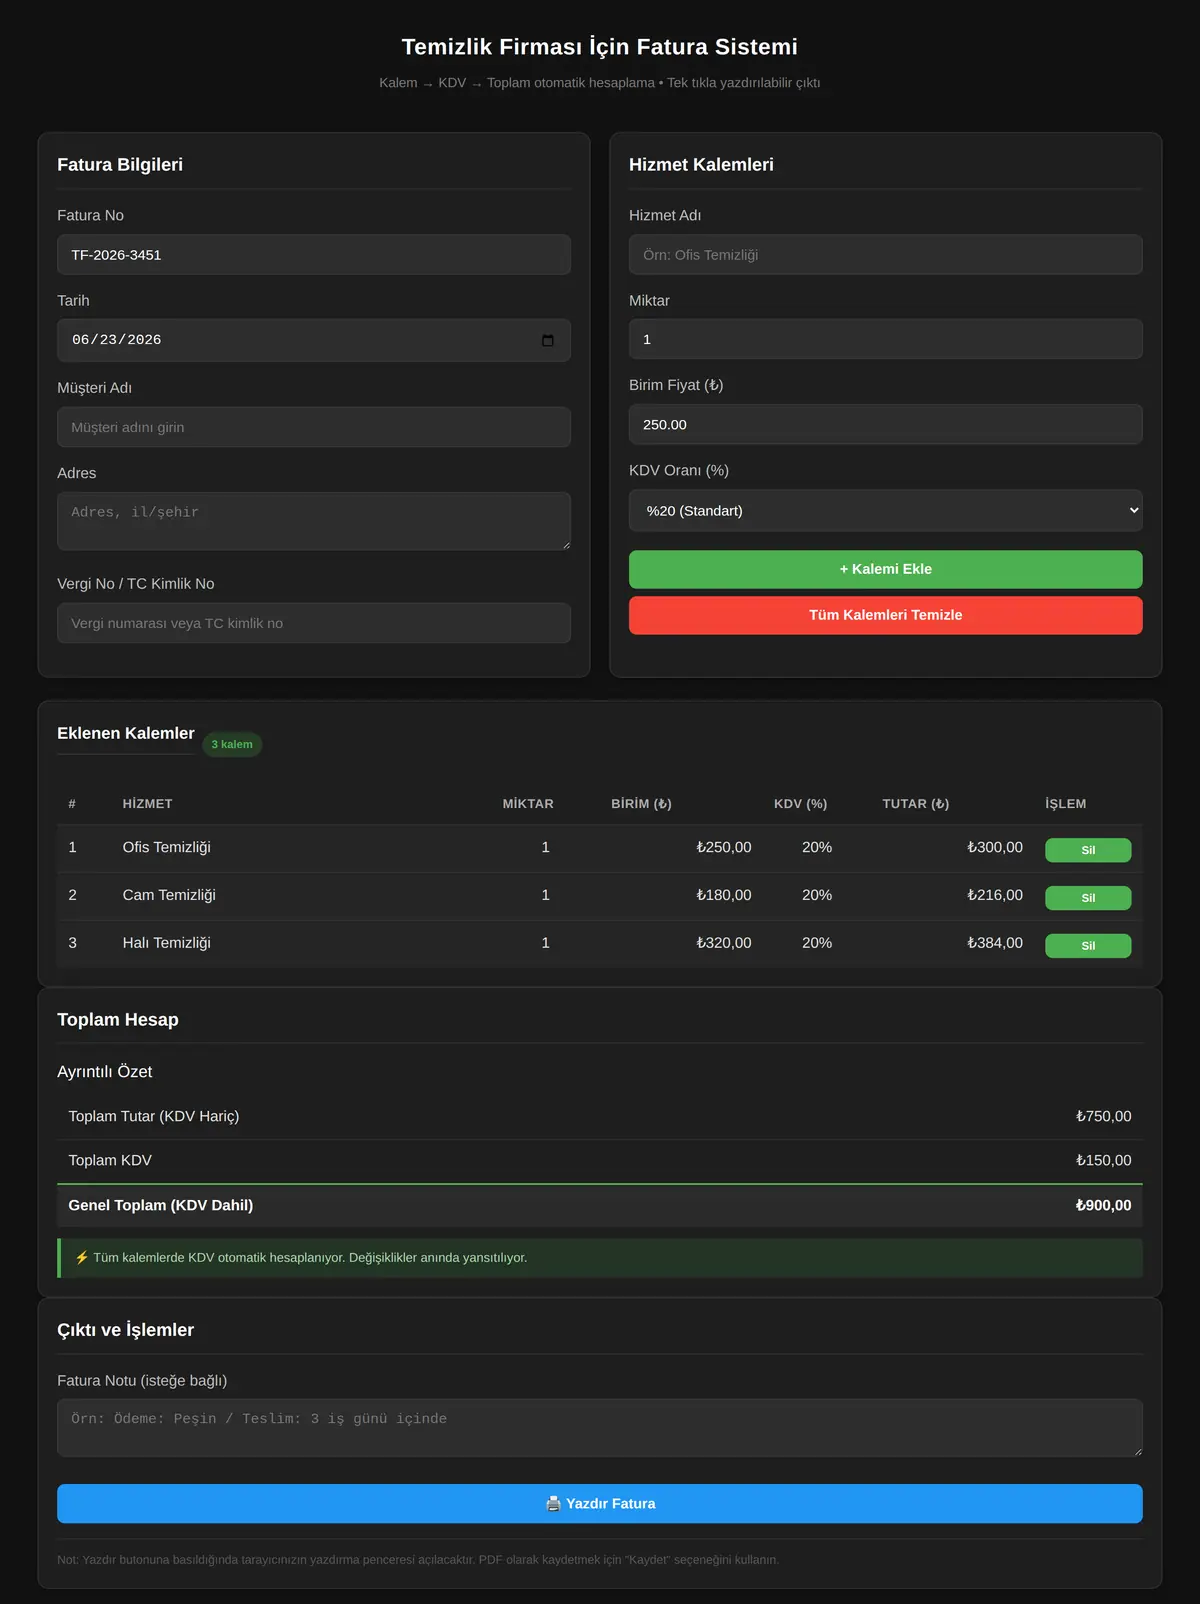Click the HİZMET column header
This screenshot has height=1604, width=1200.
148,804
